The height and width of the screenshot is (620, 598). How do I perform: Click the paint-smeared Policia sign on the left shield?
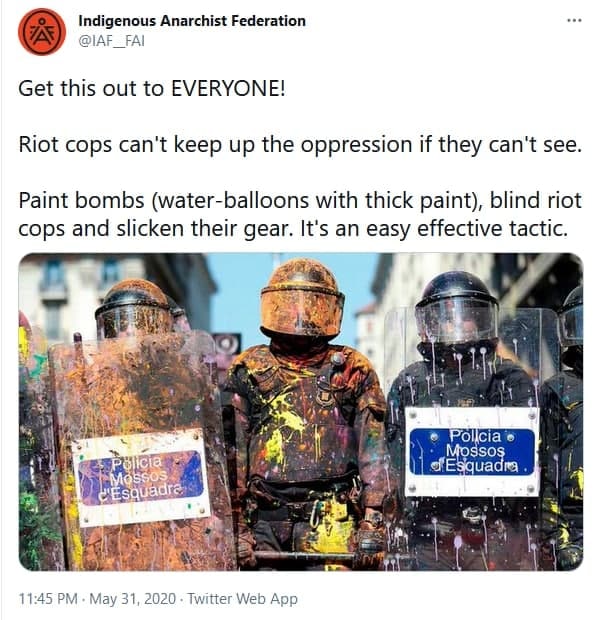coord(141,478)
